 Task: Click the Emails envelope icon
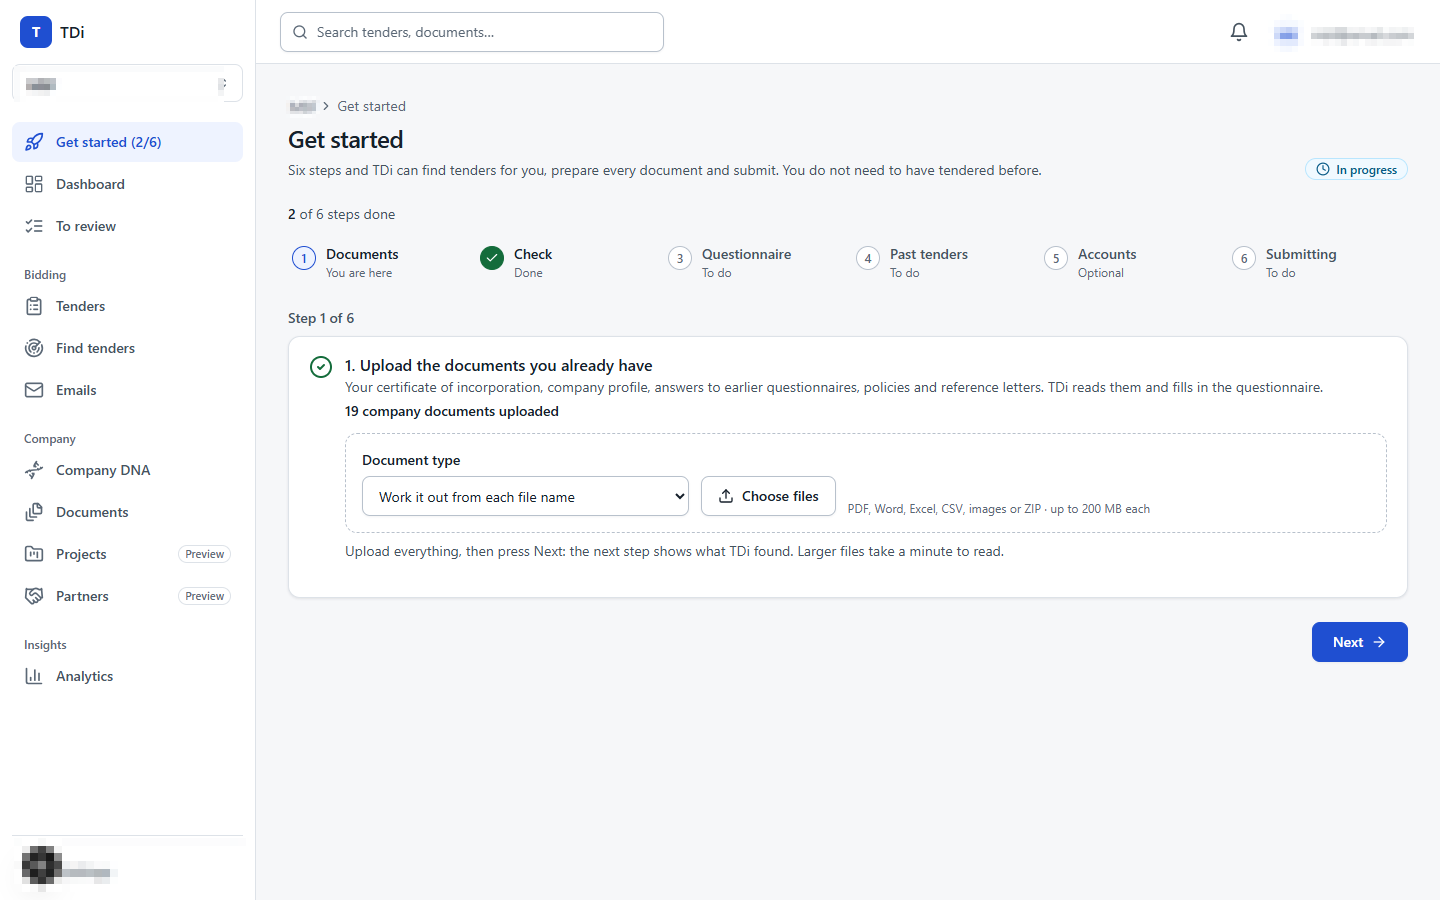(34, 390)
